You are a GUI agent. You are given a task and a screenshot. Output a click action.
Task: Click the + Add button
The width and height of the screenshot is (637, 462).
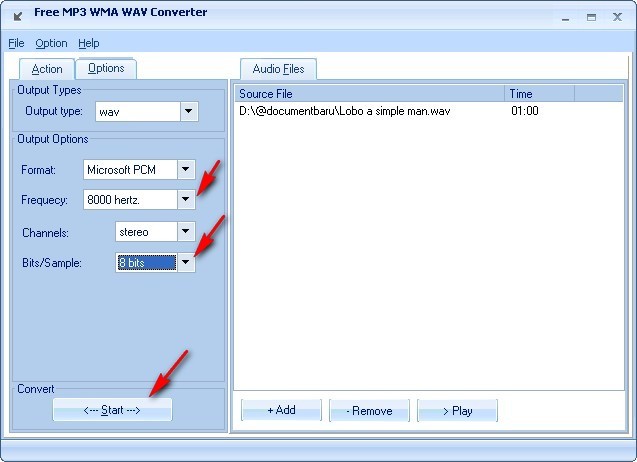tap(281, 410)
